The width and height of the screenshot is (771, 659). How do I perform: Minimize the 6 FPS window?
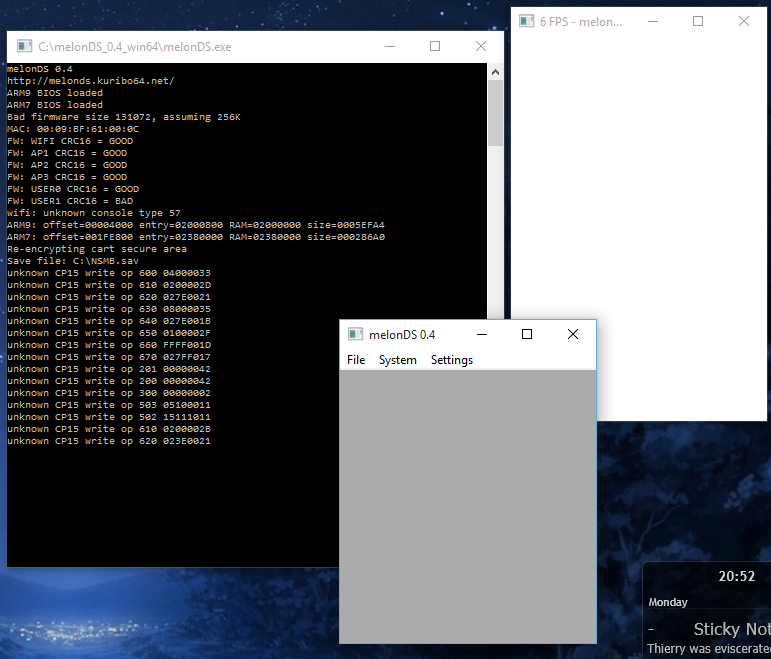(652, 21)
